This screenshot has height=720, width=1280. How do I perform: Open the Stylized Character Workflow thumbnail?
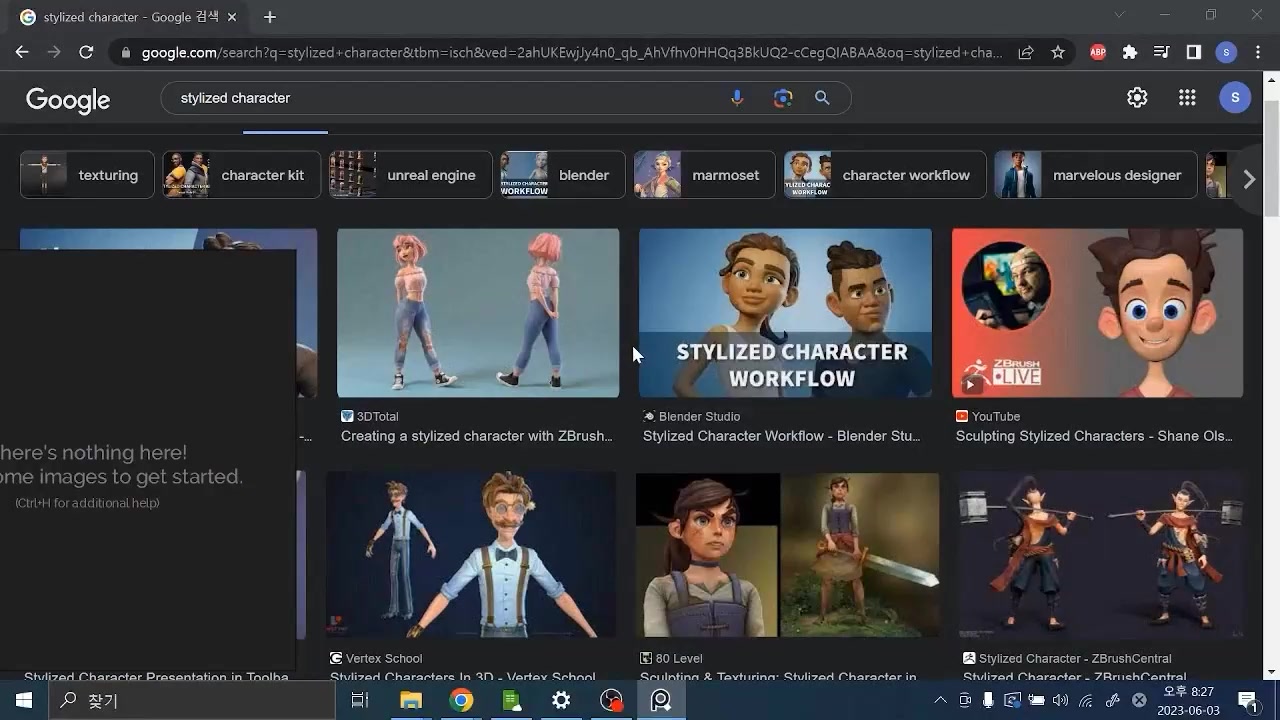[x=785, y=313]
